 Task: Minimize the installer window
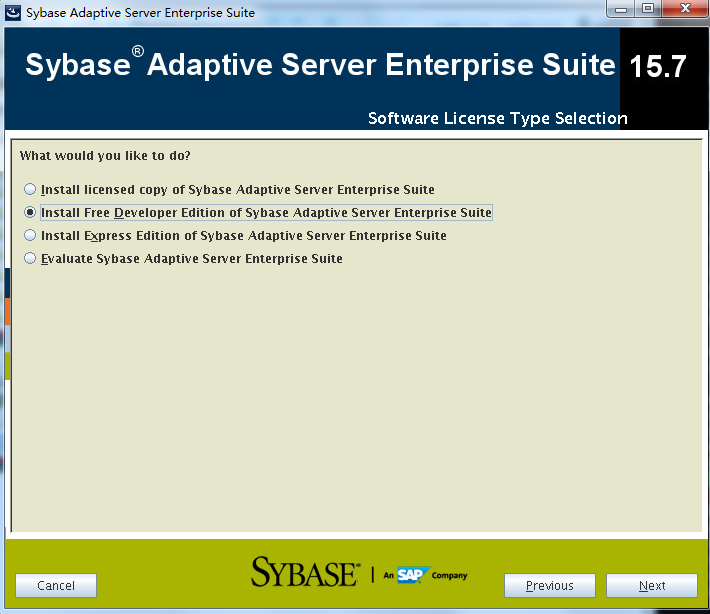(621, 9)
